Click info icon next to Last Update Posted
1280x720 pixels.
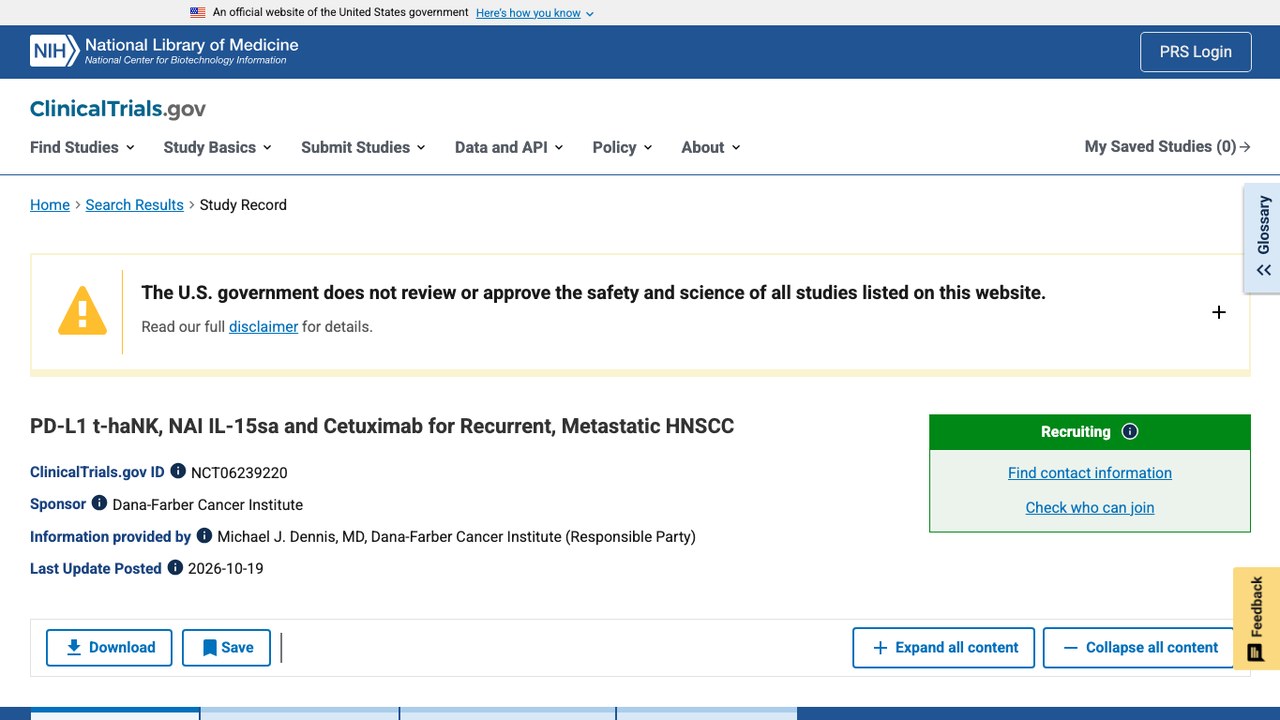pos(175,567)
